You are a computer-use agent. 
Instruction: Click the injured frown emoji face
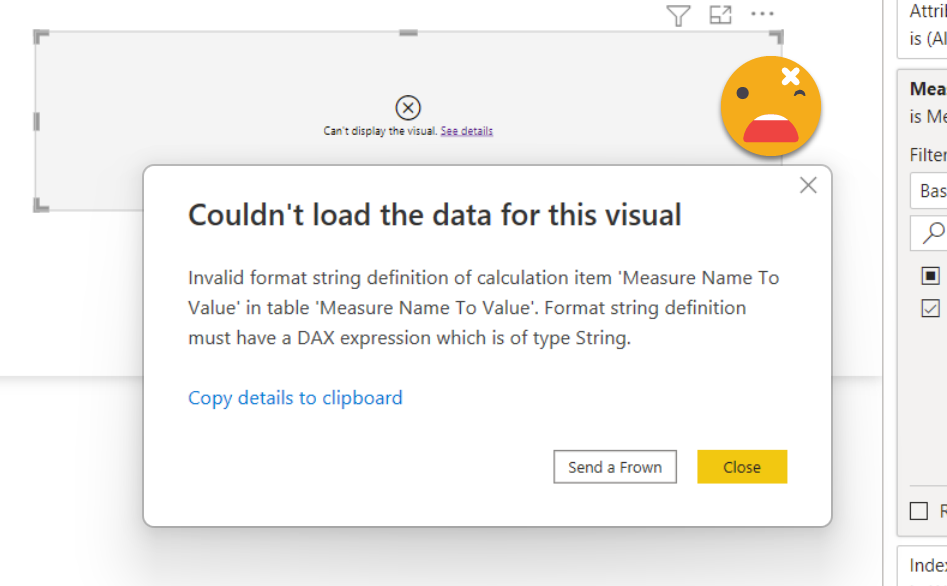point(770,106)
